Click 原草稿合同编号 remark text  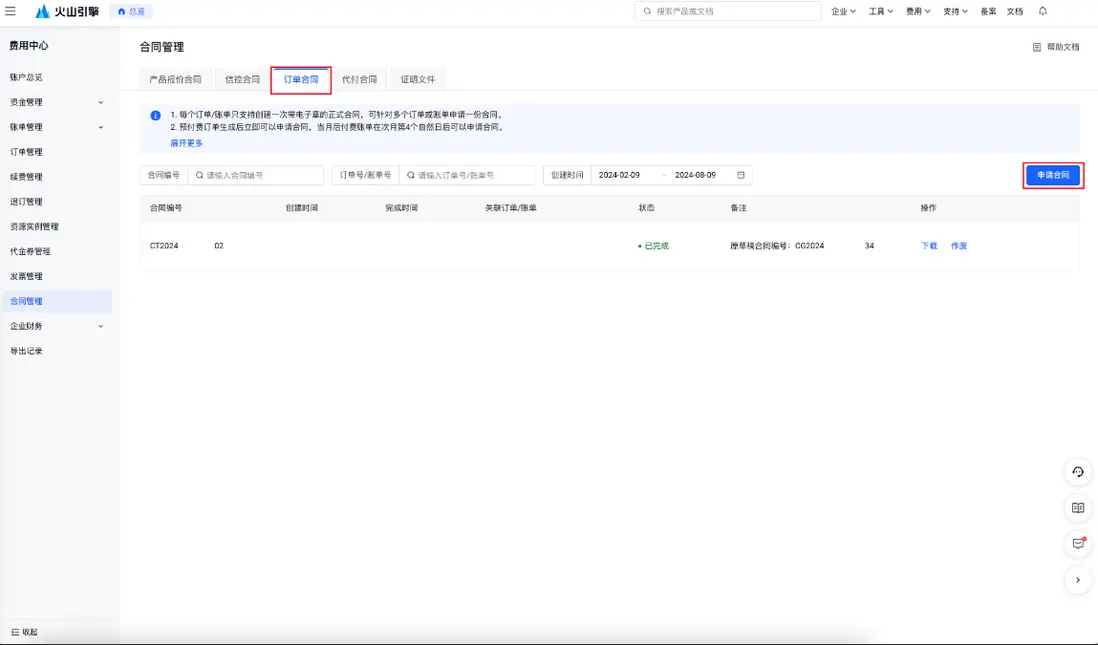coord(802,246)
